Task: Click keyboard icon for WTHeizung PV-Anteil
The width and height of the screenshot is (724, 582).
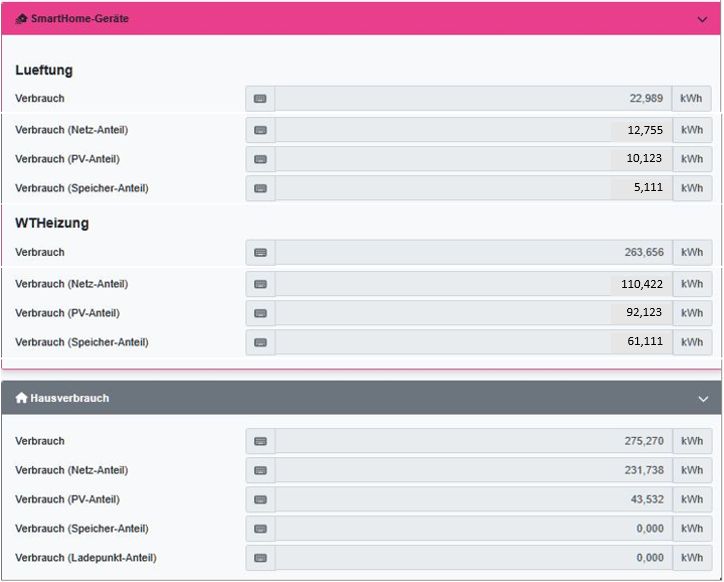Action: (x=260, y=313)
